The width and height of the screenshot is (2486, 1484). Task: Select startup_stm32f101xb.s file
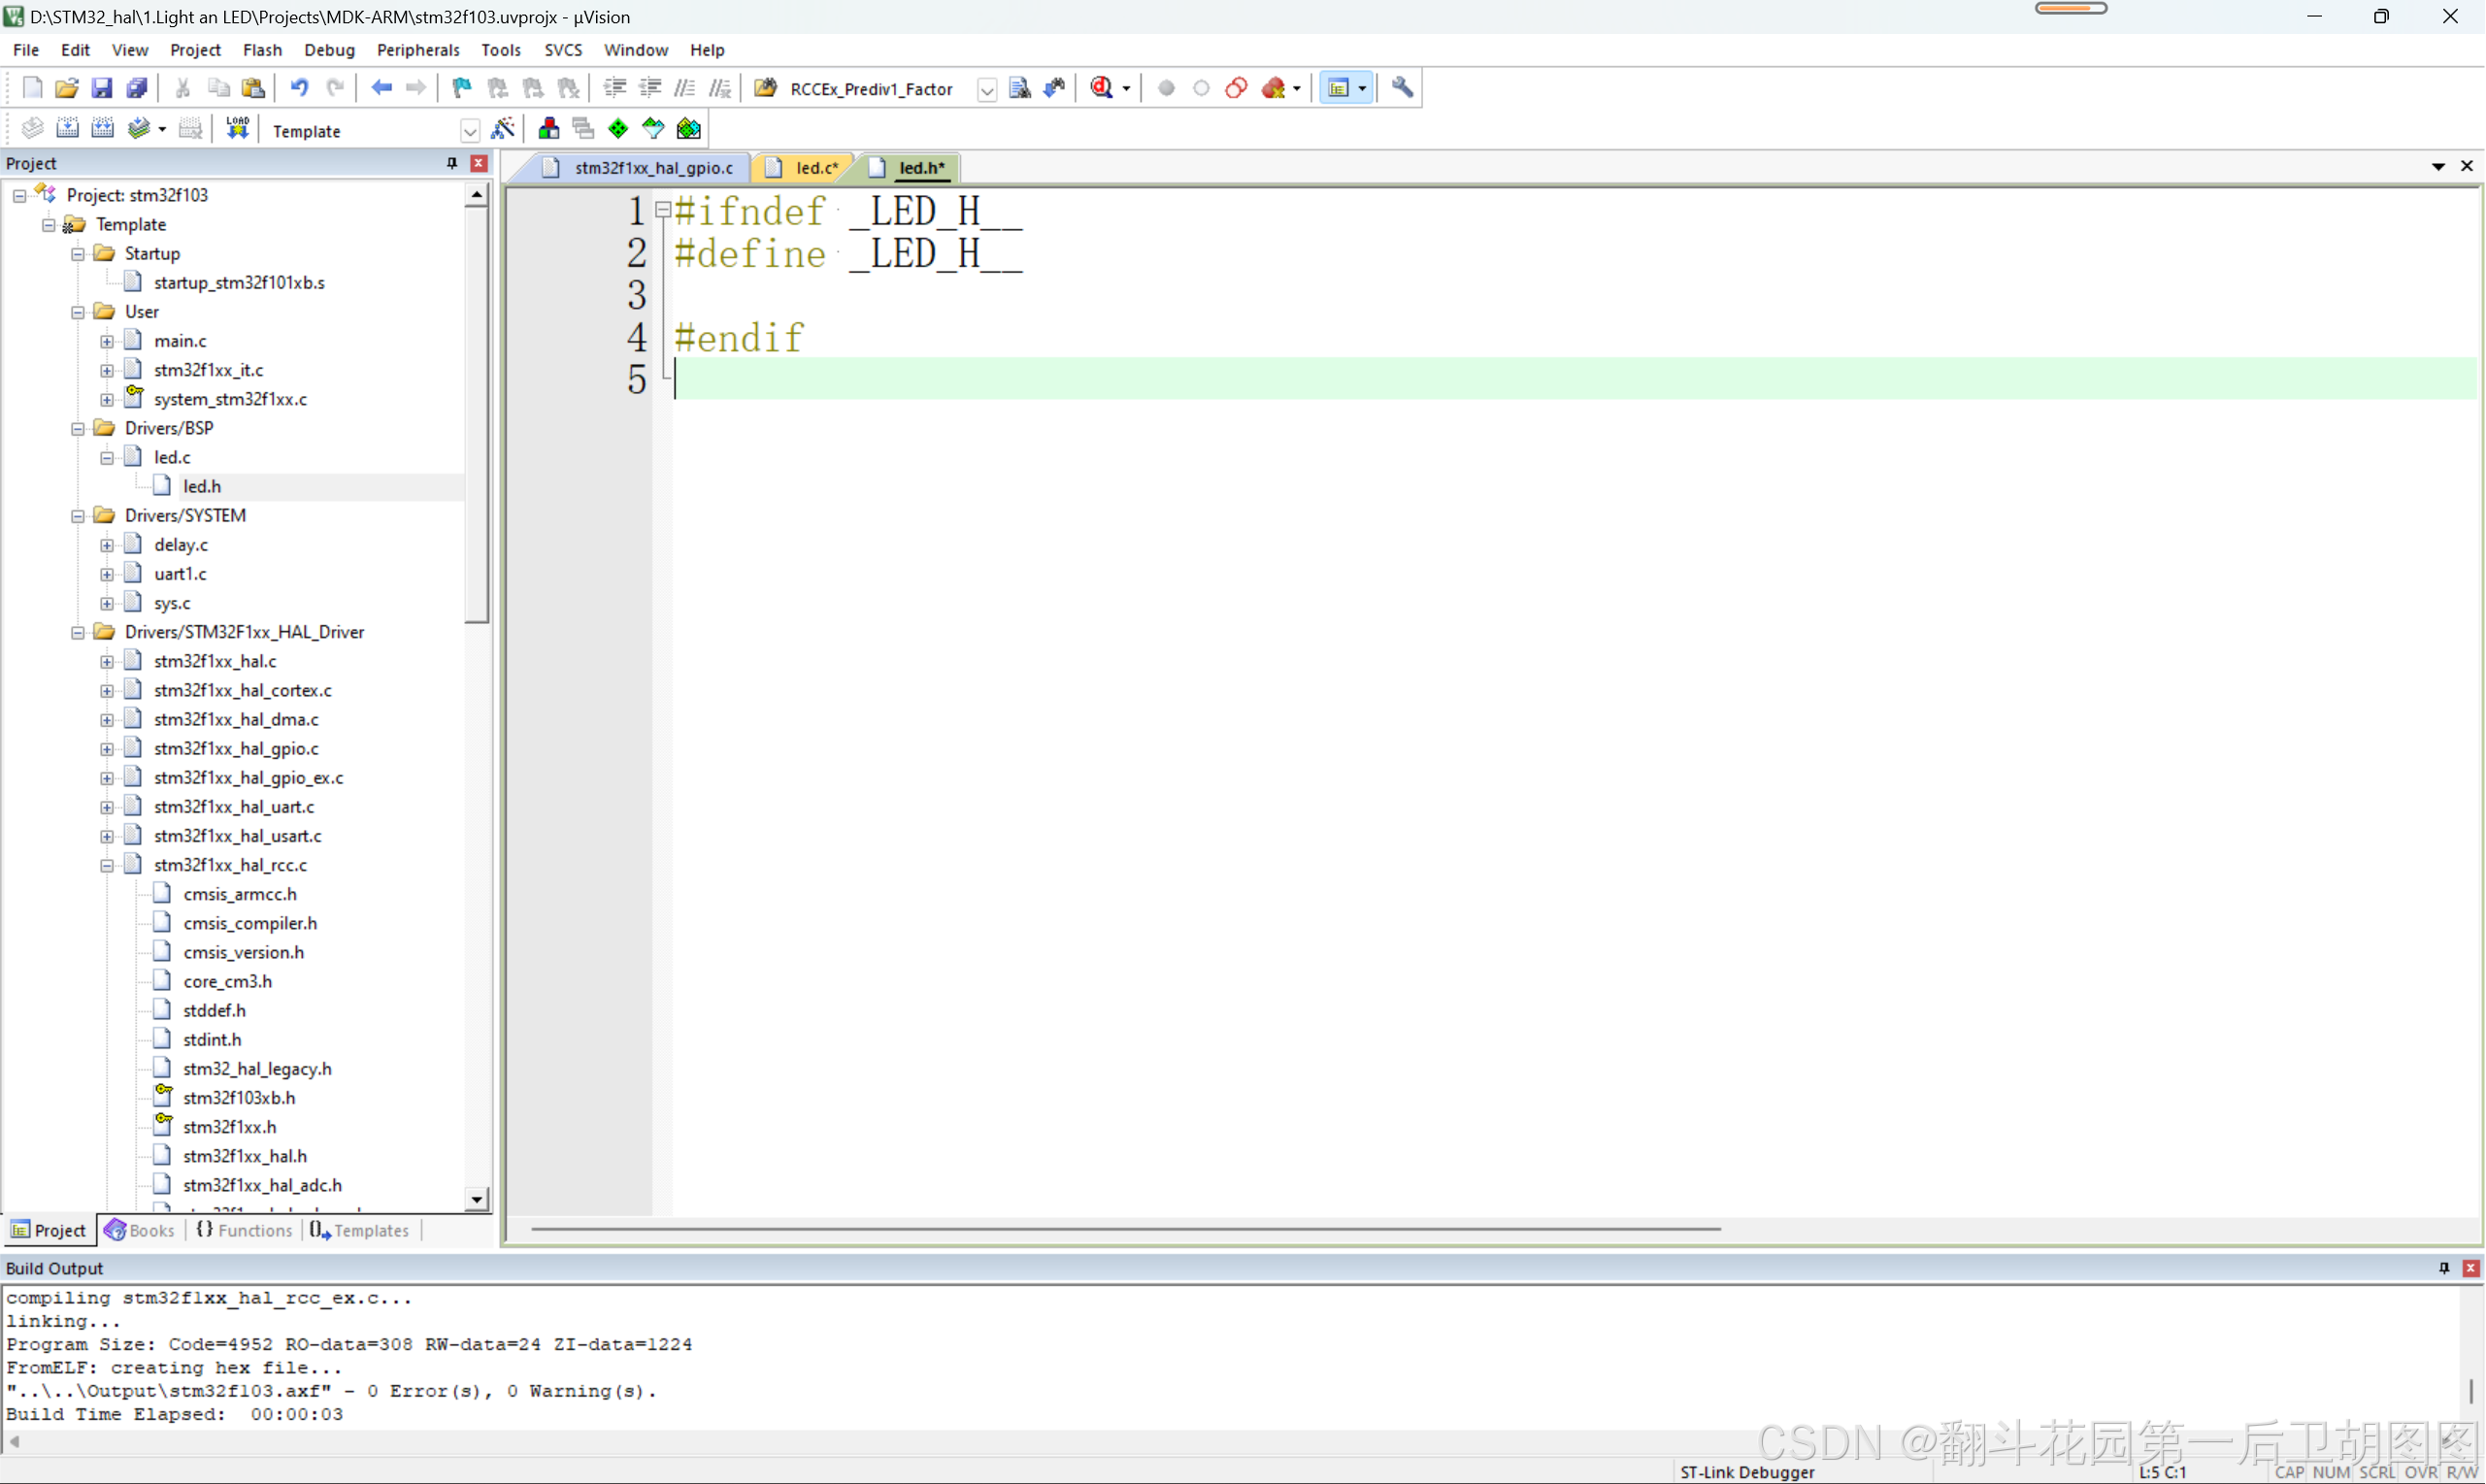click(x=239, y=283)
